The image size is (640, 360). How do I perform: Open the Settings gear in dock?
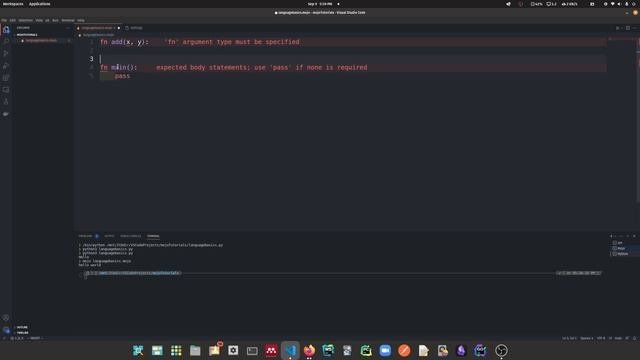coord(233,351)
